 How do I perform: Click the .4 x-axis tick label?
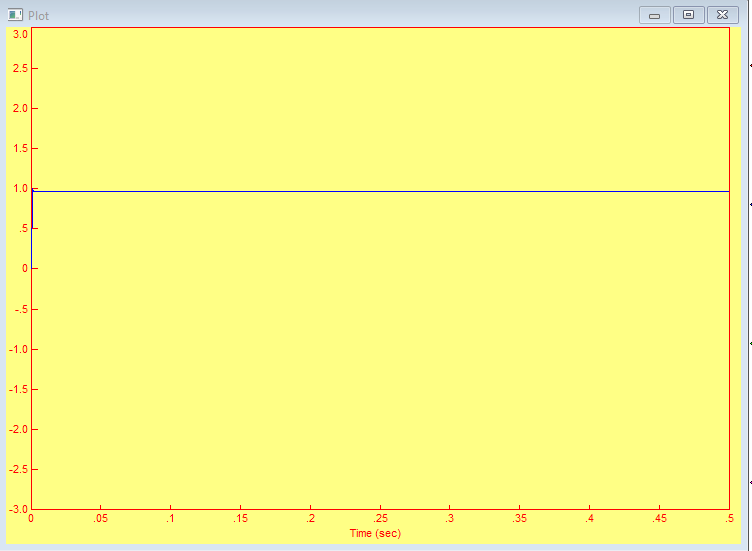coord(589,518)
